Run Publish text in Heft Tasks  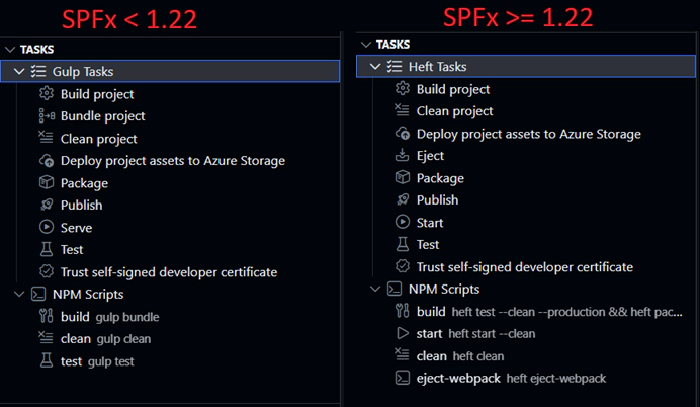(438, 200)
